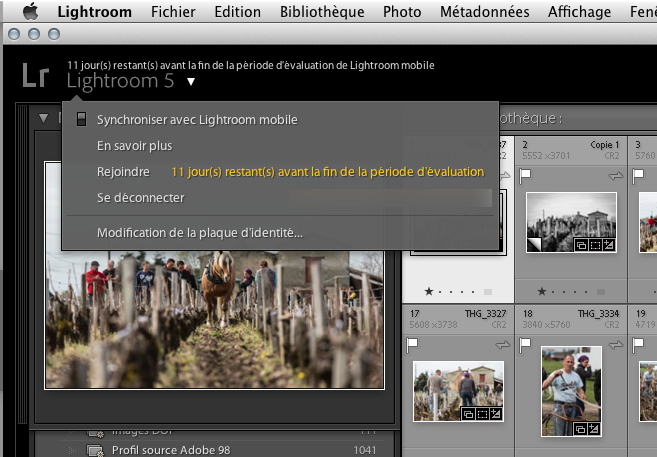Click the develop adjustments badge on photo 18
This screenshot has width=657, height=457.
pyautogui.click(x=594, y=429)
